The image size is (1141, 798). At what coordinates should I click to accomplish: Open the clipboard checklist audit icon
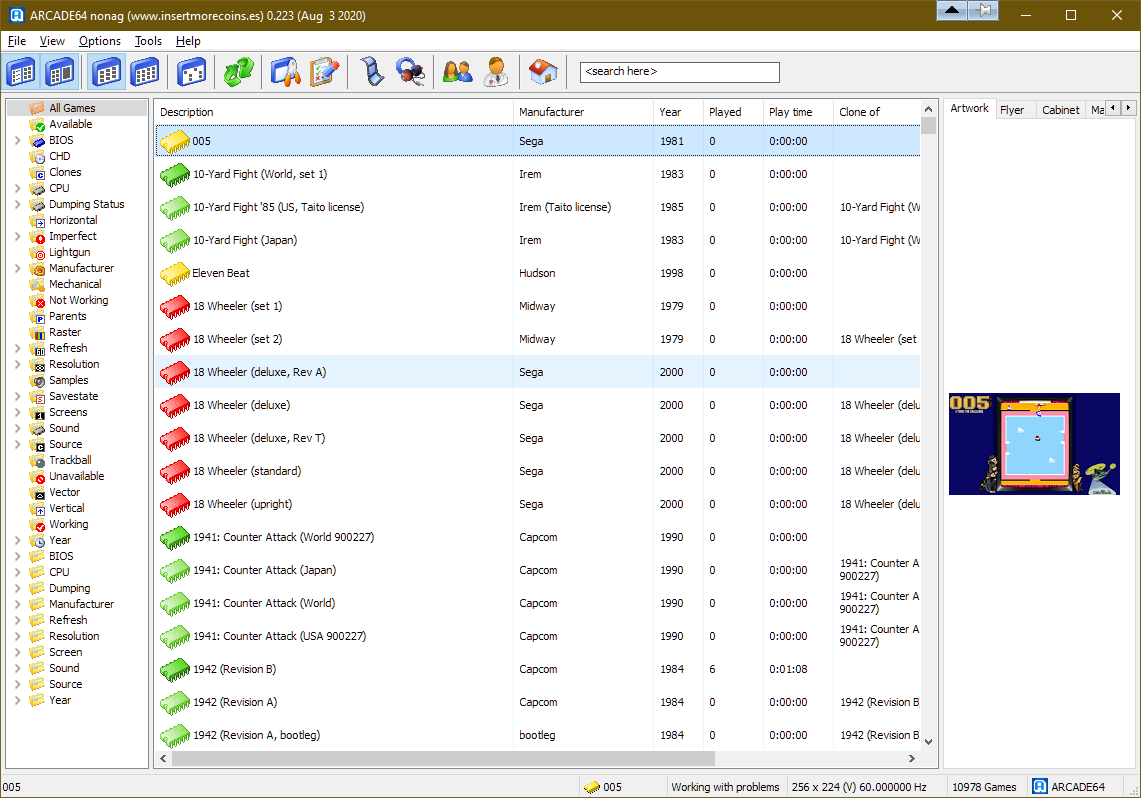click(x=325, y=72)
